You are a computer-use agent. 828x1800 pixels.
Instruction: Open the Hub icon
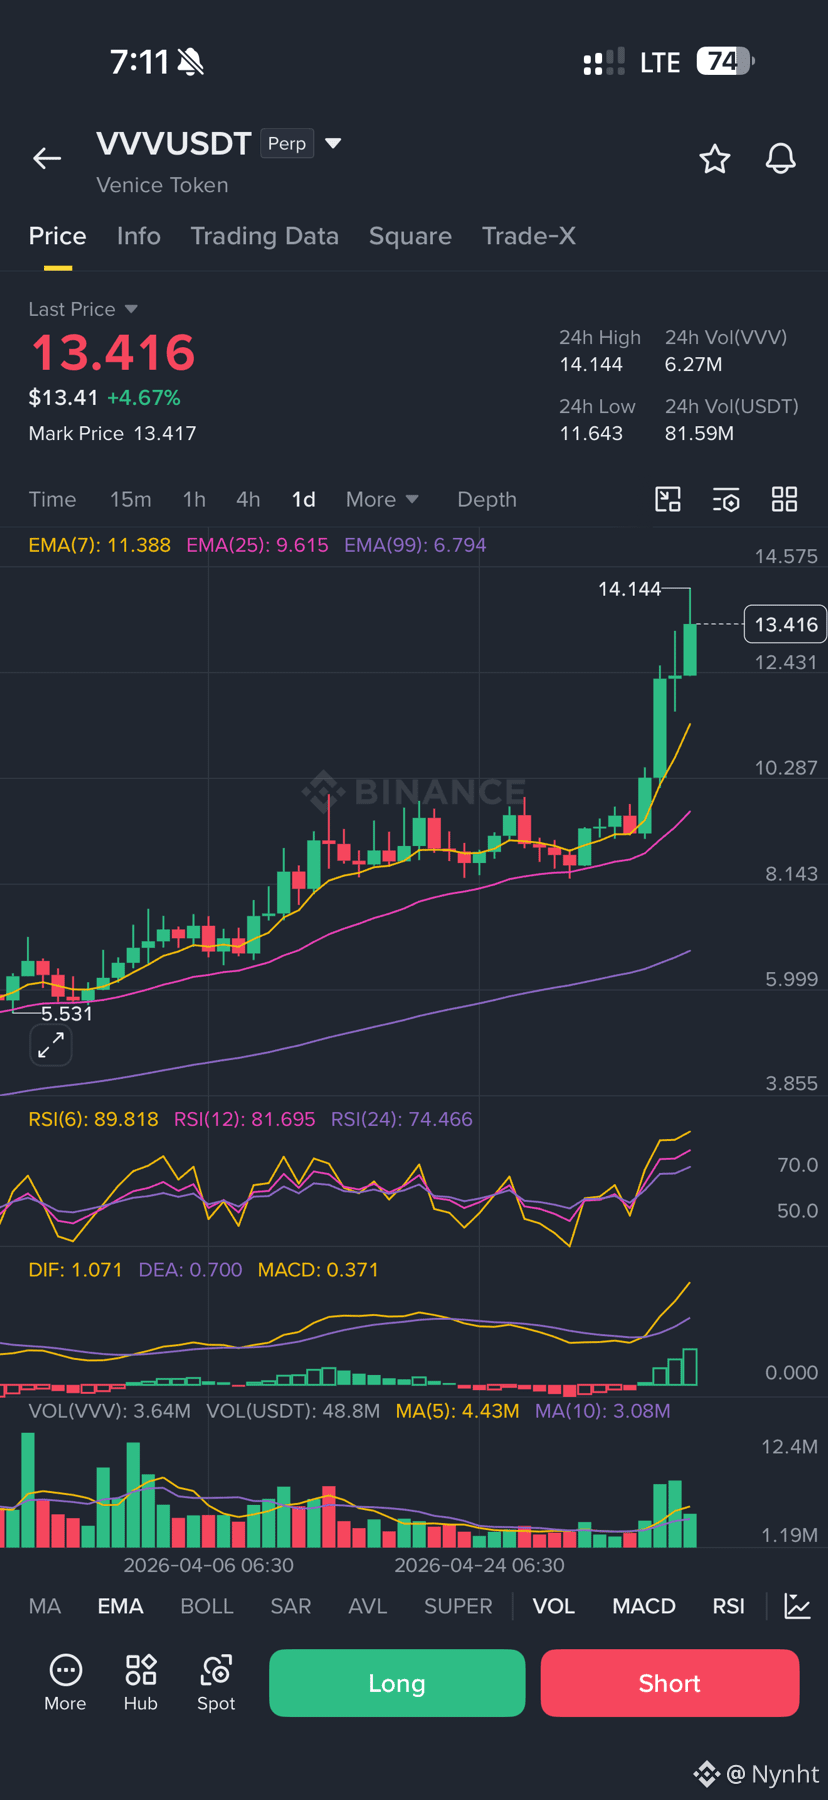pos(140,1683)
